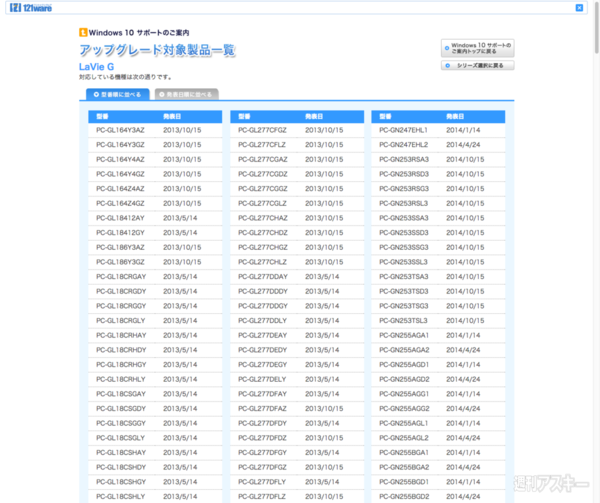Select model PC-GL164Y3AZ

click(120, 130)
